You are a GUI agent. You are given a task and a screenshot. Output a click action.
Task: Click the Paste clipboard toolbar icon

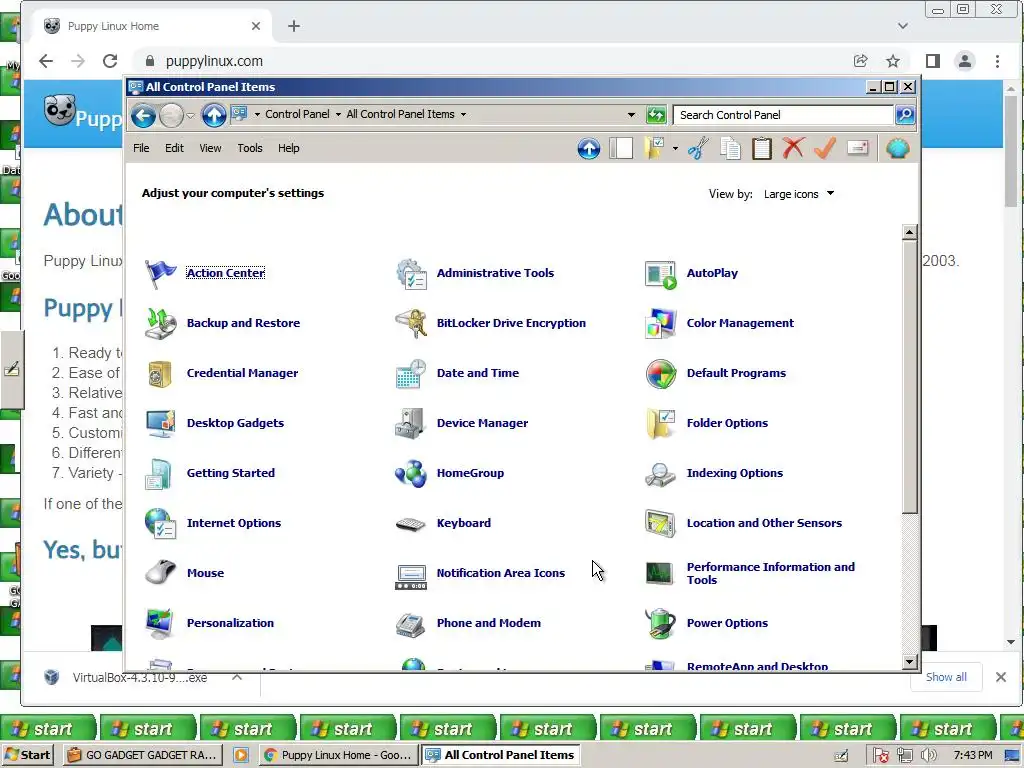click(761, 148)
